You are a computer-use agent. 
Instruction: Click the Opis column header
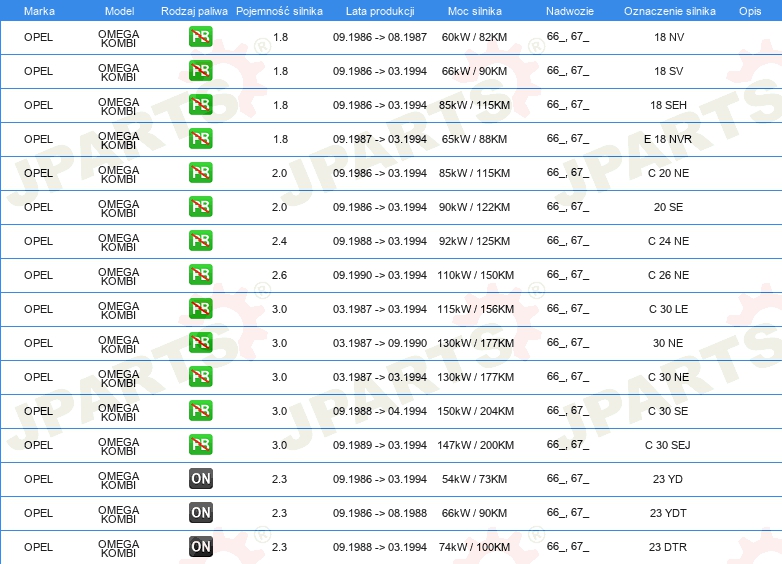pos(750,11)
